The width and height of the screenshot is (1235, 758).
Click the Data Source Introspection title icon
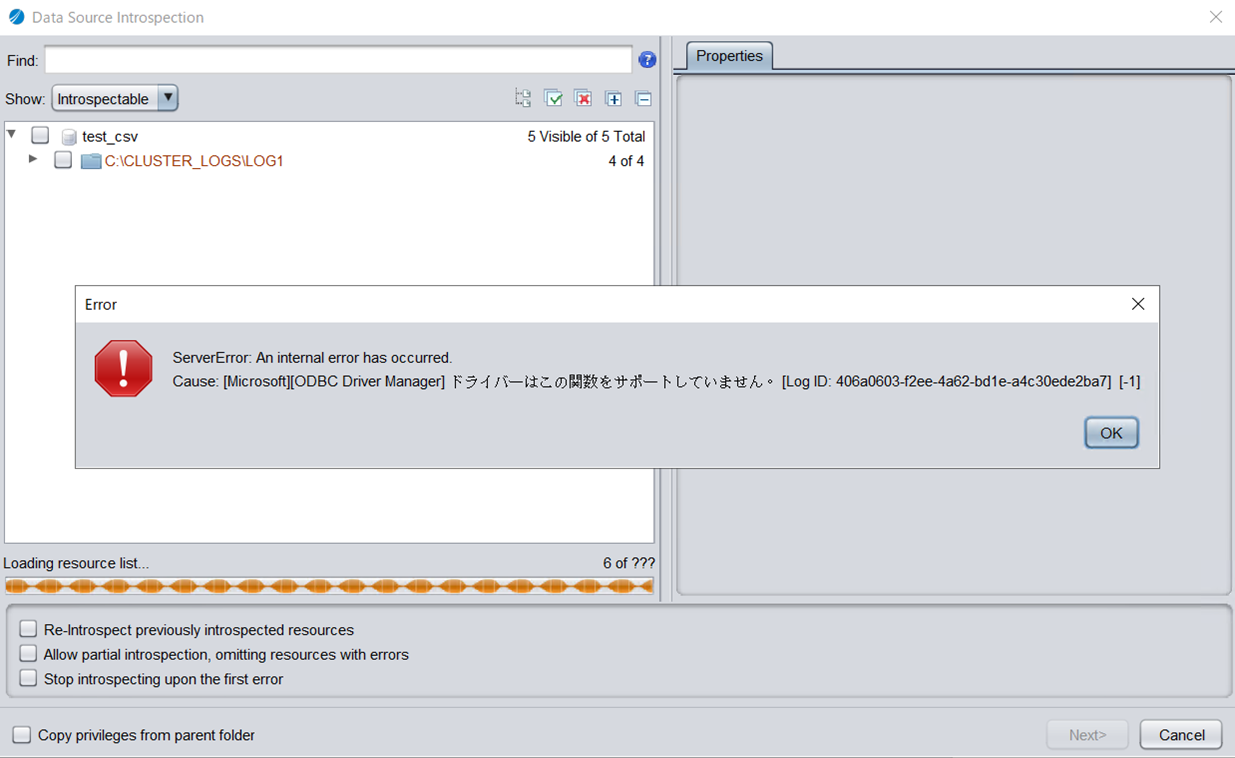[x=16, y=17]
